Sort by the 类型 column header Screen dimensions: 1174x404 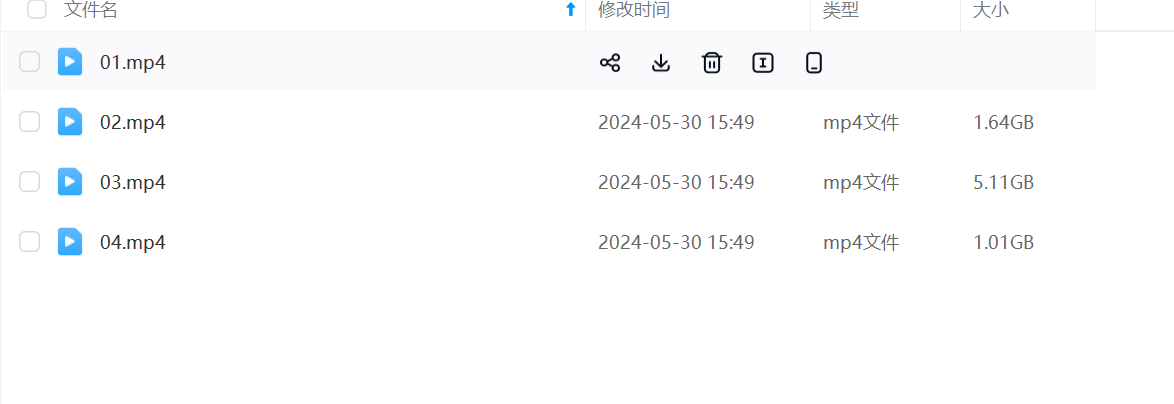click(x=841, y=10)
